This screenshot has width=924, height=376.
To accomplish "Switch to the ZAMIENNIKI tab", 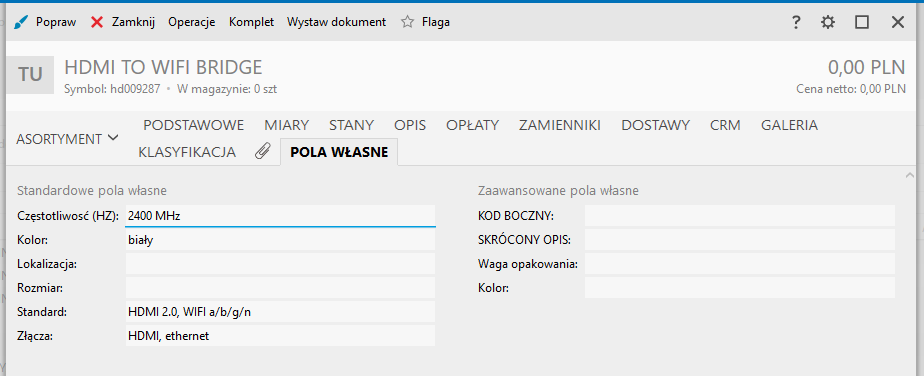I will click(x=560, y=125).
